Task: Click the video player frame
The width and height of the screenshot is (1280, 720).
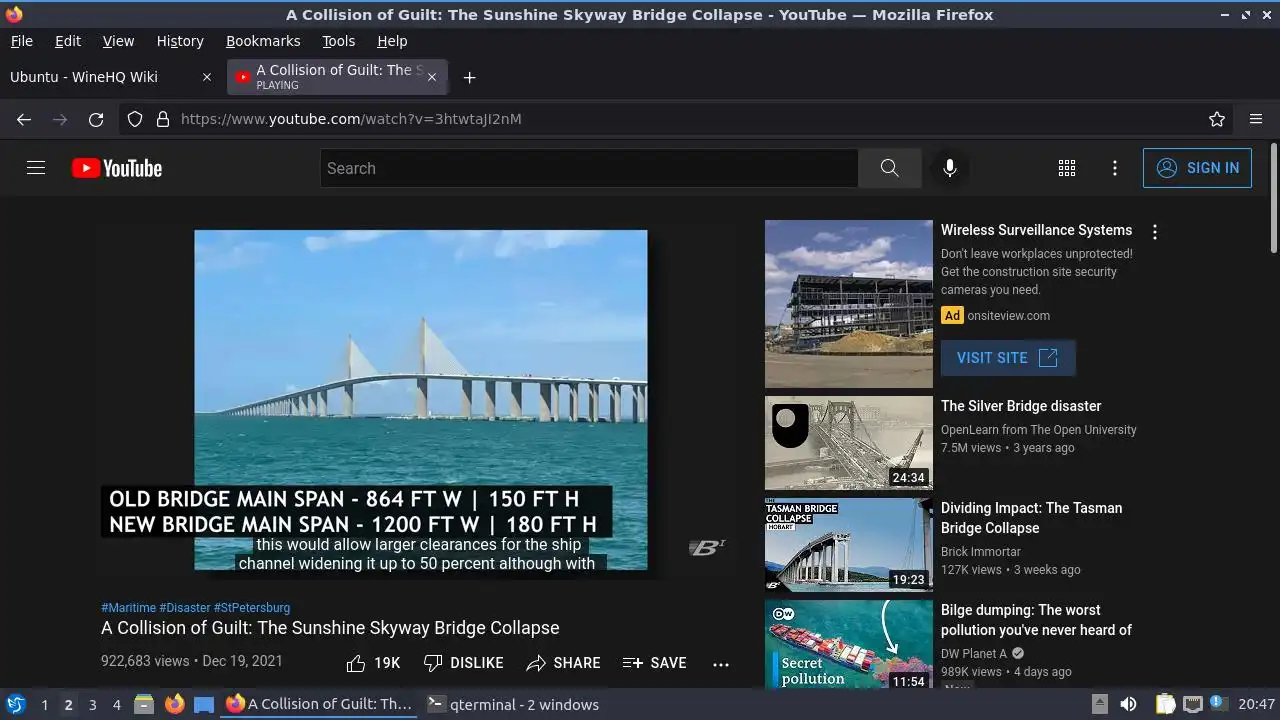Action: coord(421,400)
